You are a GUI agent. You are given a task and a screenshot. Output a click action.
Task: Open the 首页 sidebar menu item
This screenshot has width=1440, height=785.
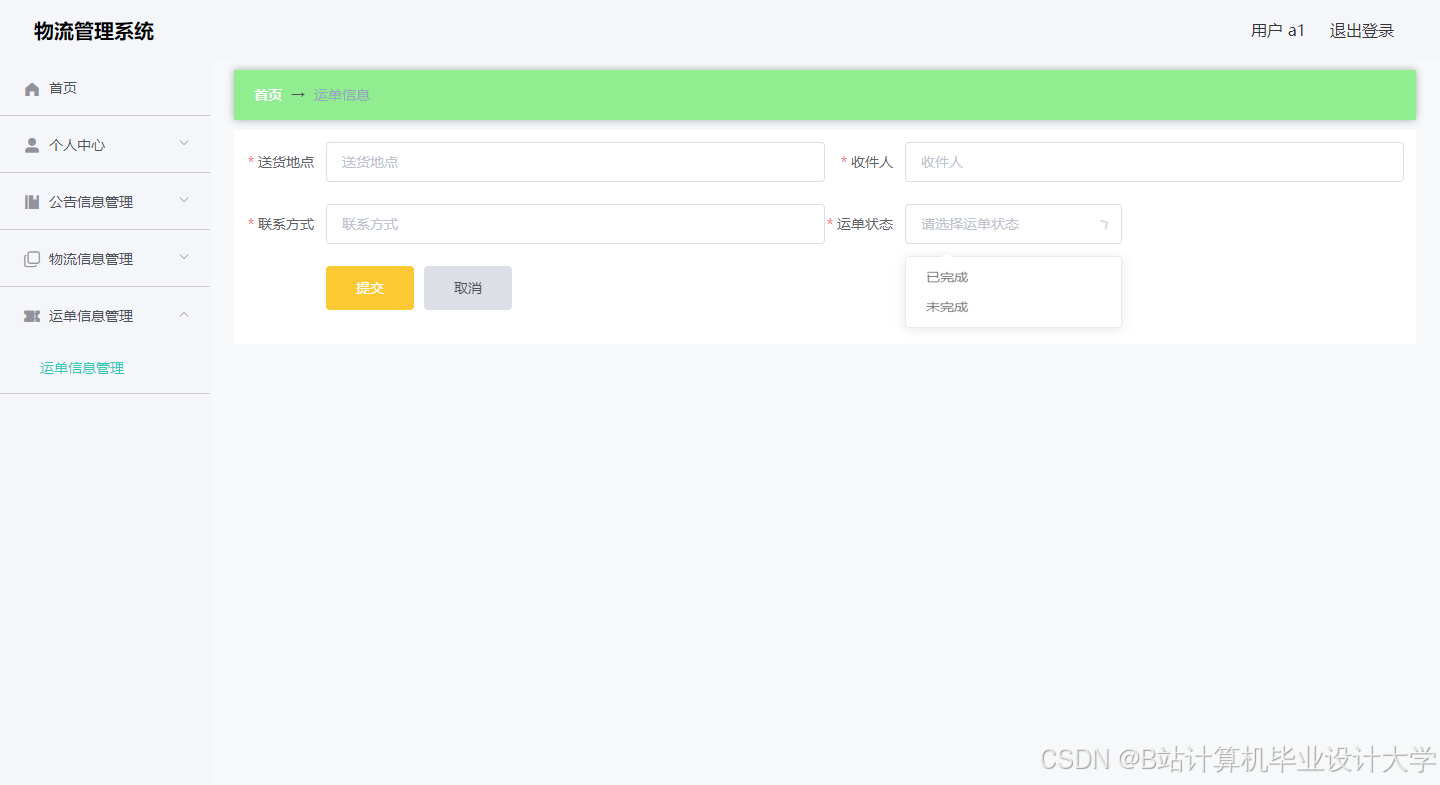pos(105,88)
